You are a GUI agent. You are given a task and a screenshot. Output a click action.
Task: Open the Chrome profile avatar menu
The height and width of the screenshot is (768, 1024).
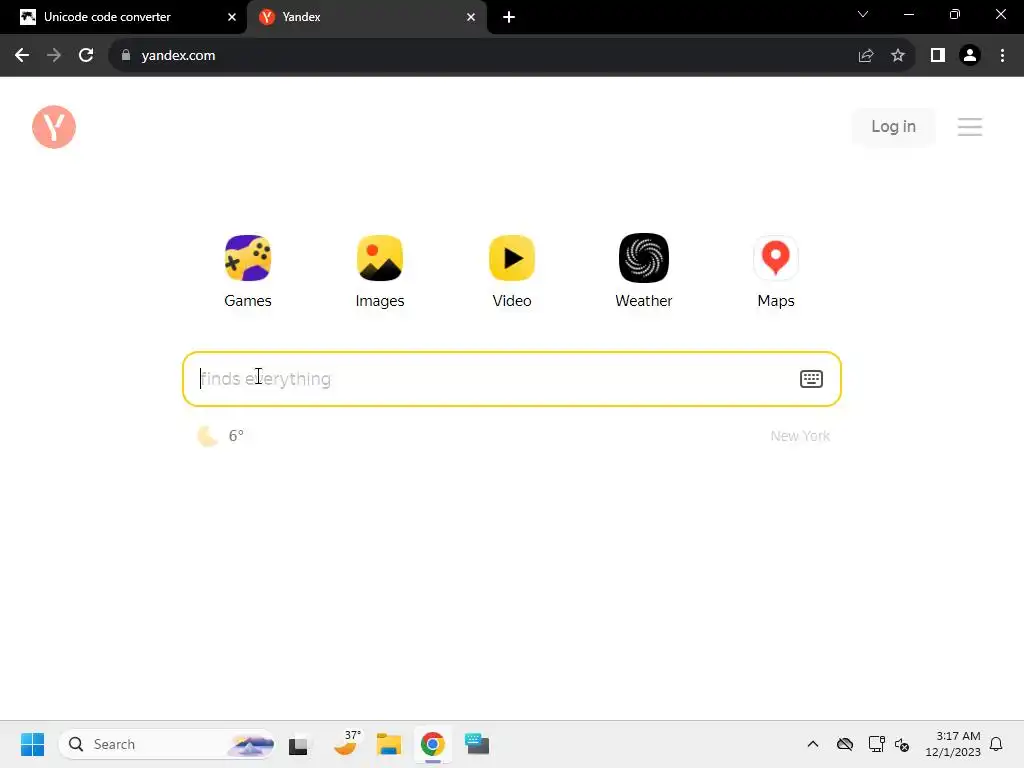tap(970, 56)
